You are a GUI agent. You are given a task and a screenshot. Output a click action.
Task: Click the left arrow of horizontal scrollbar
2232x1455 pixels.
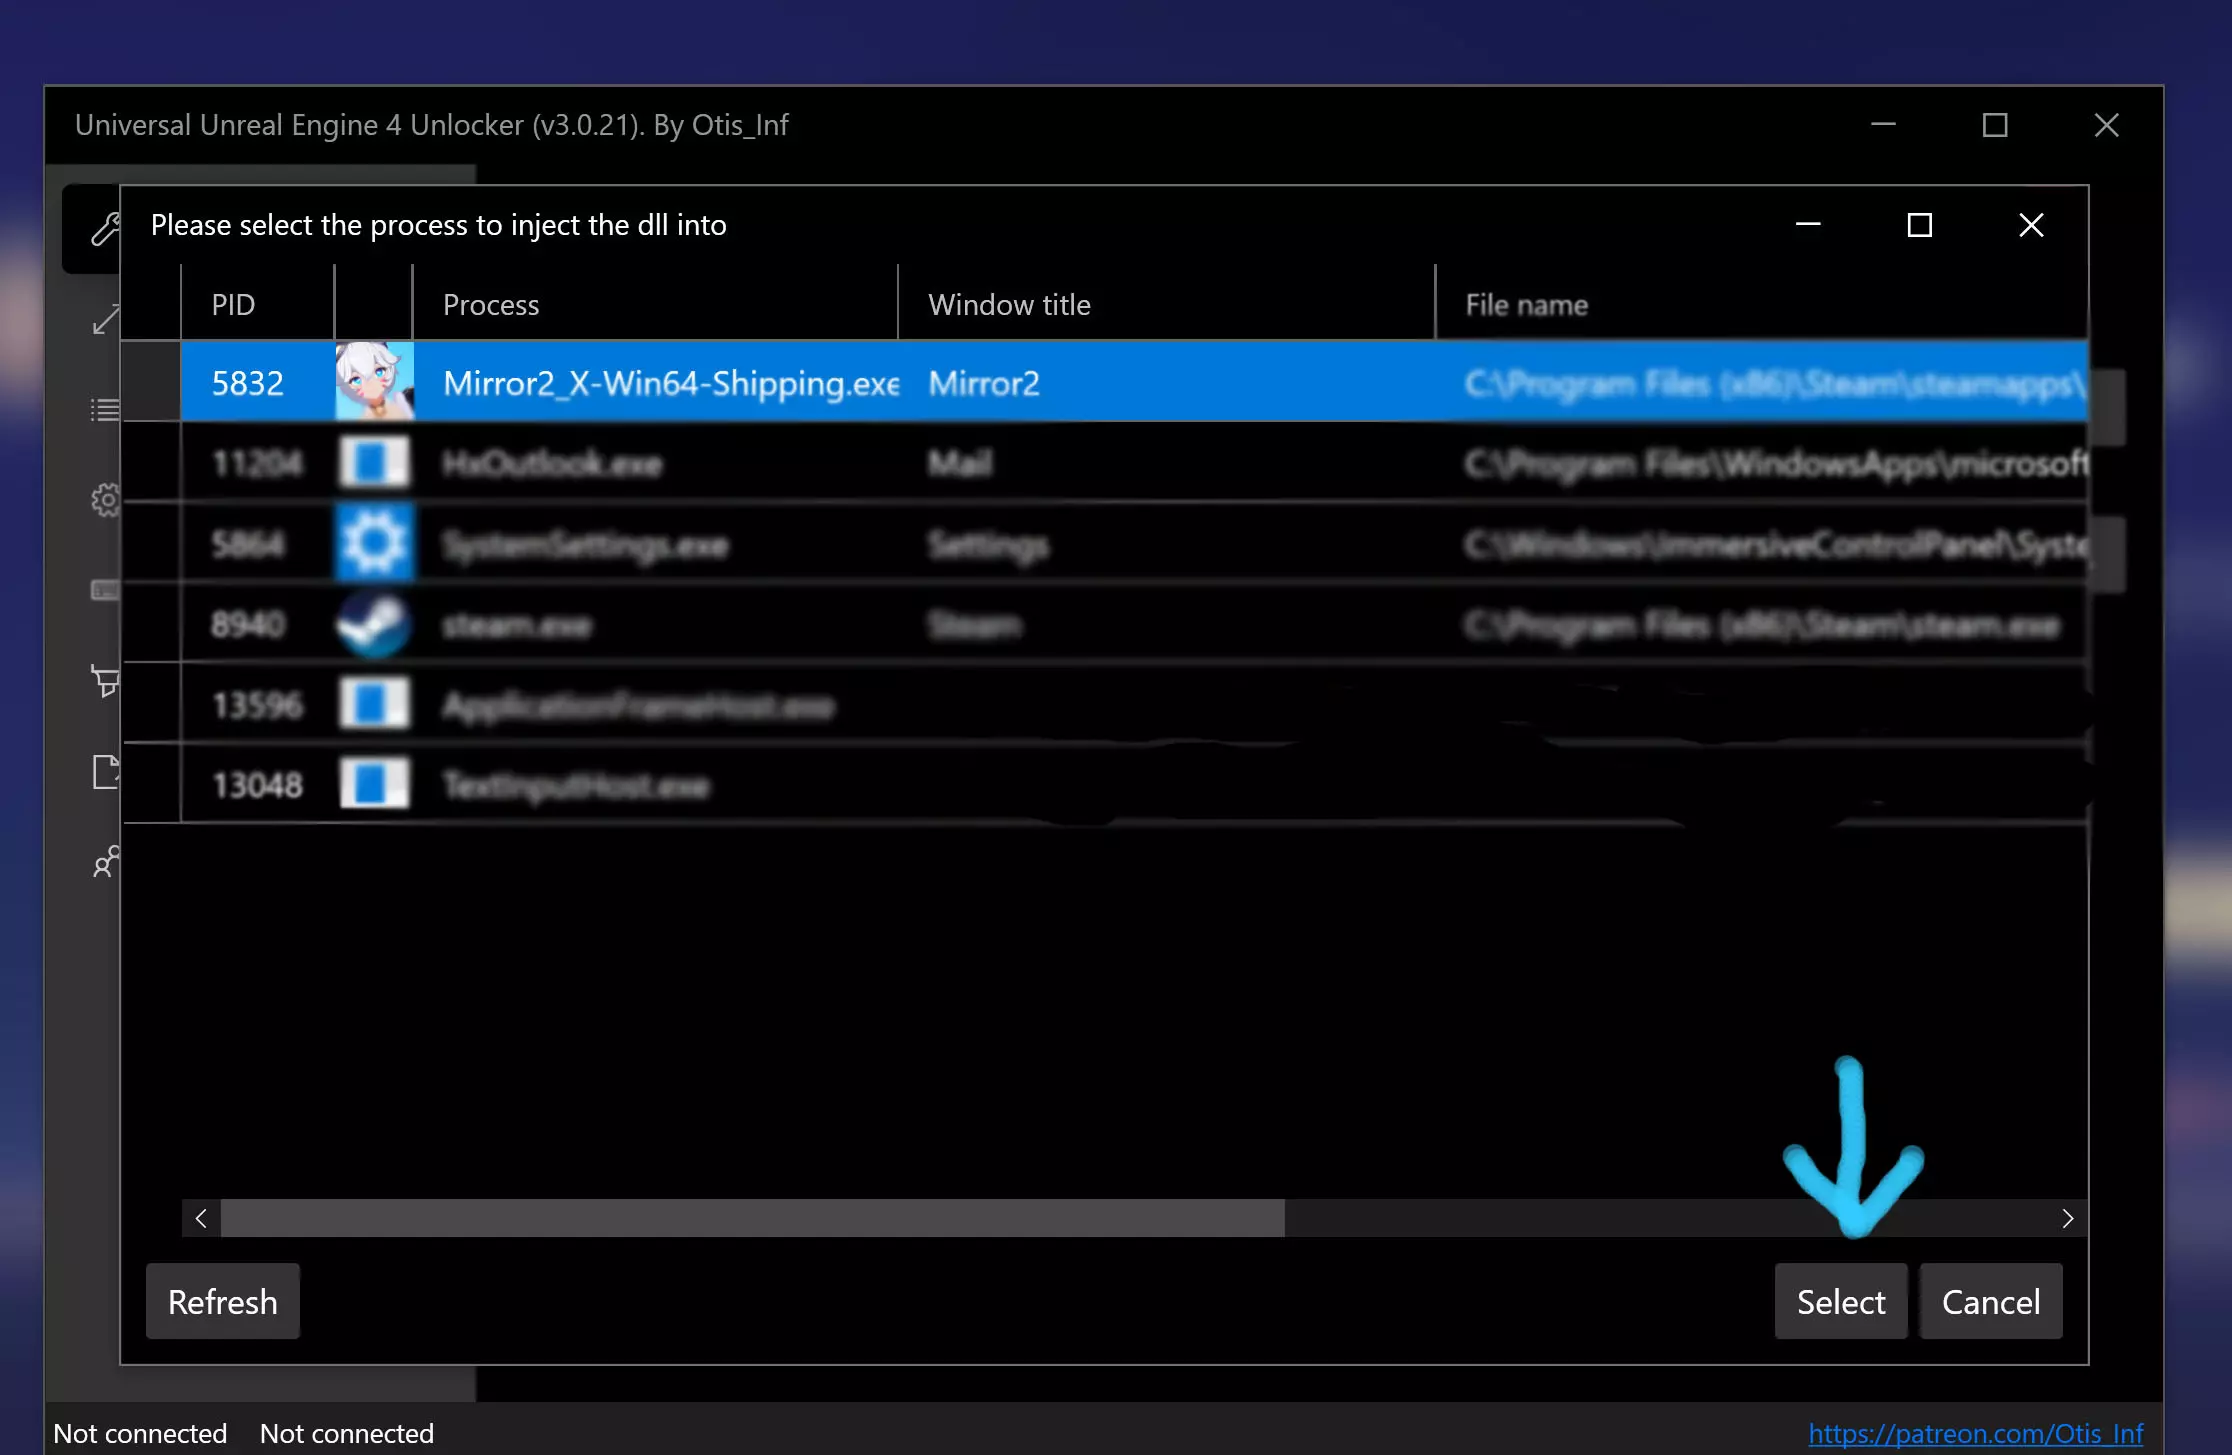click(x=201, y=1218)
